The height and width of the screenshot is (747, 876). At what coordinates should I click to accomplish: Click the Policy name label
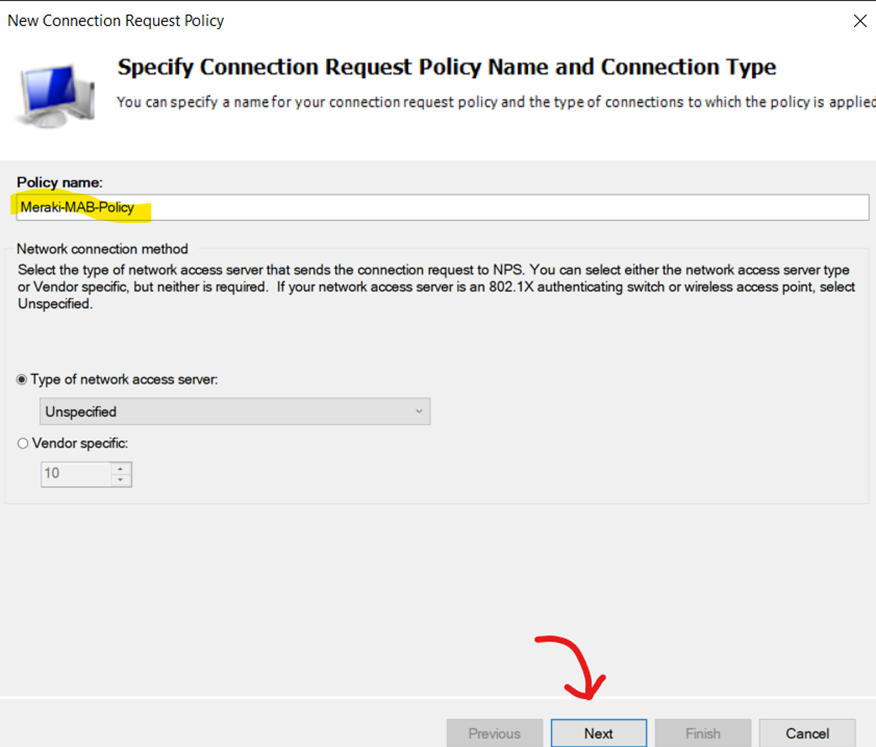point(60,183)
